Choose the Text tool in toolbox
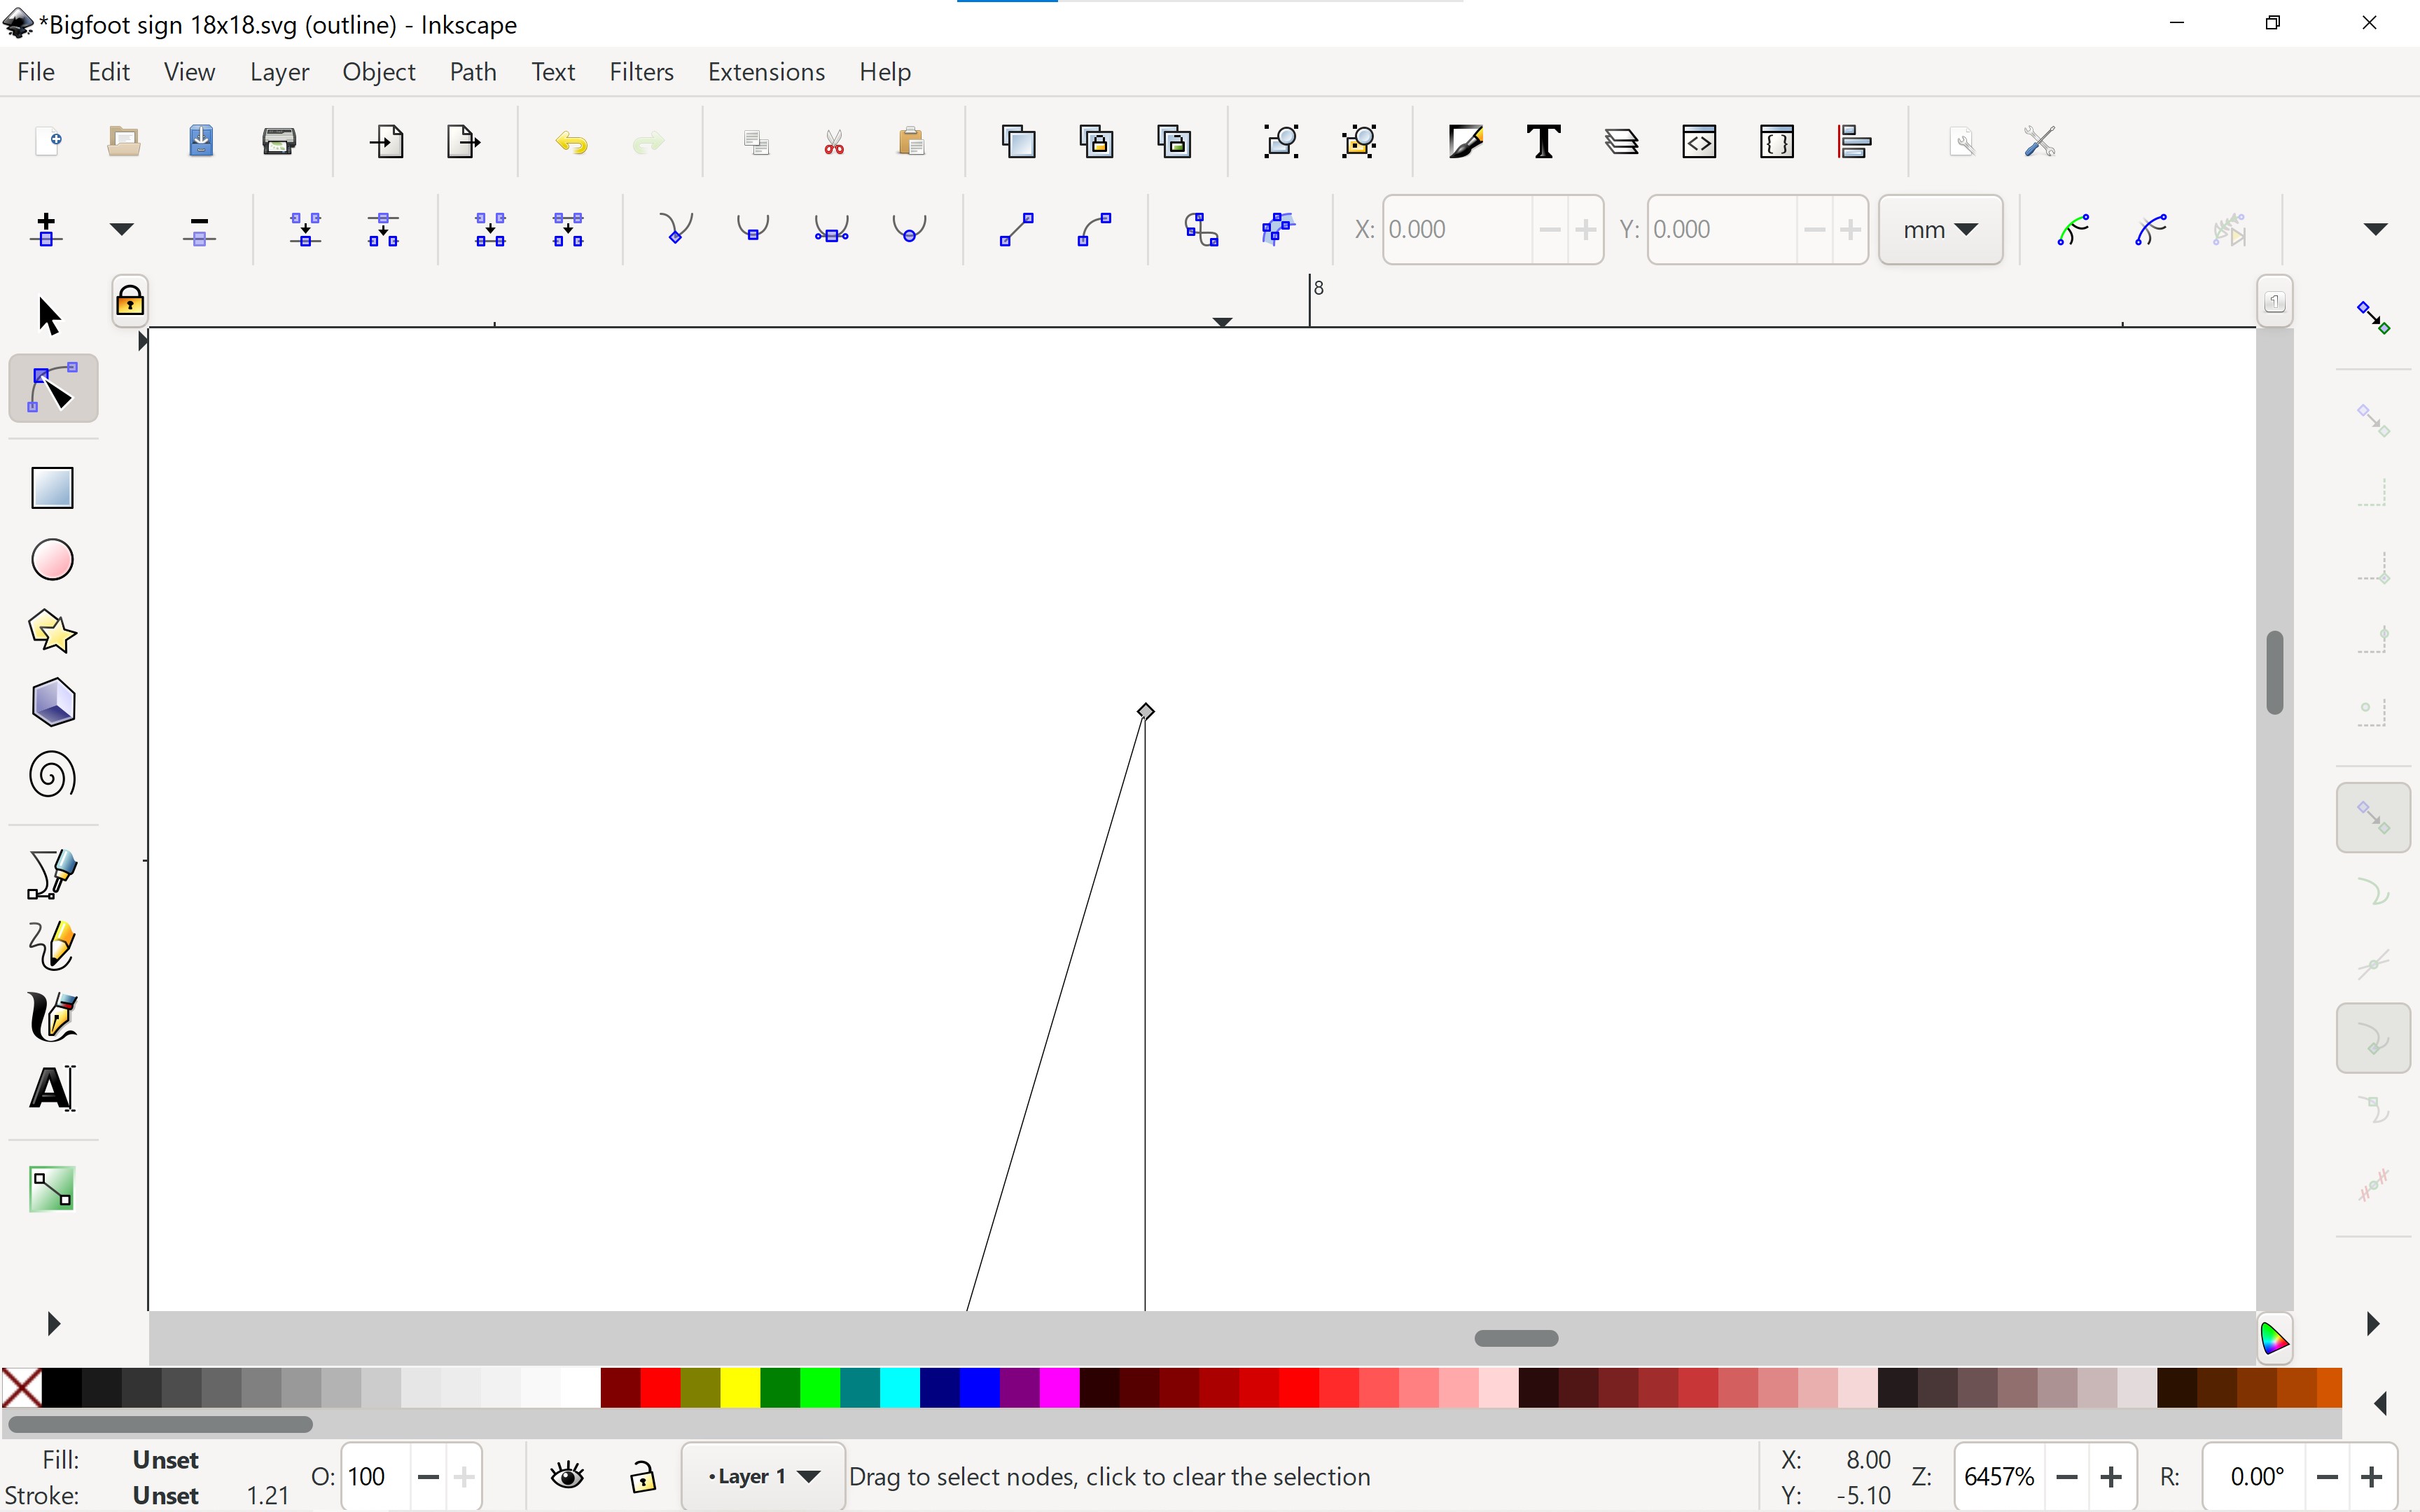The width and height of the screenshot is (2420, 1512). (x=53, y=1089)
